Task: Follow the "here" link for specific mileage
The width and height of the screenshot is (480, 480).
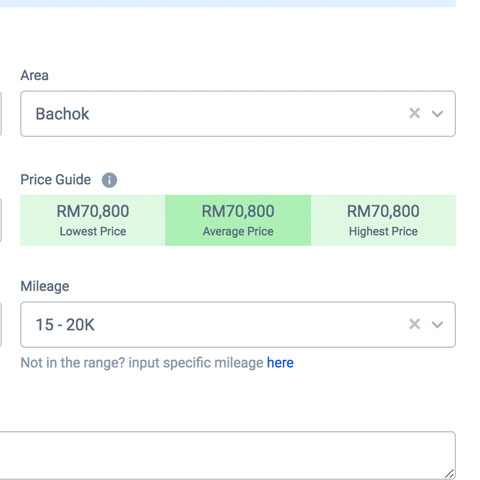Action: (280, 363)
